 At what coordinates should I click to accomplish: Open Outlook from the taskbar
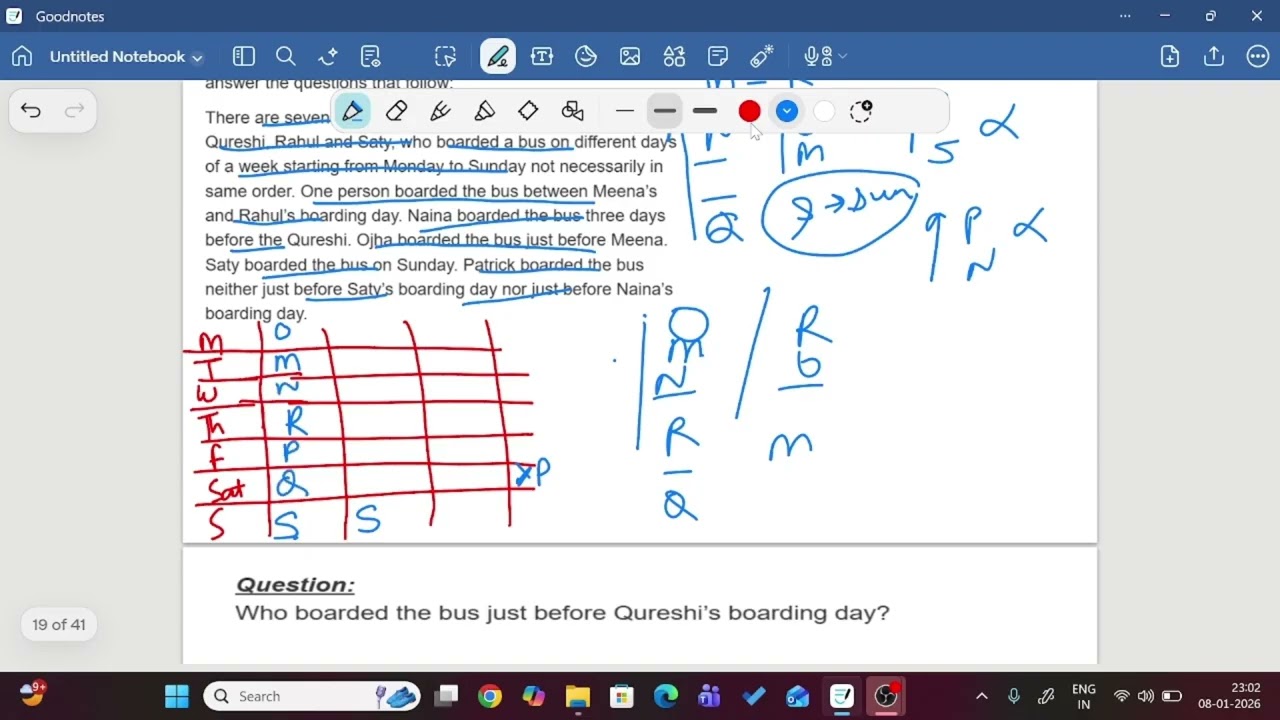(x=798, y=696)
